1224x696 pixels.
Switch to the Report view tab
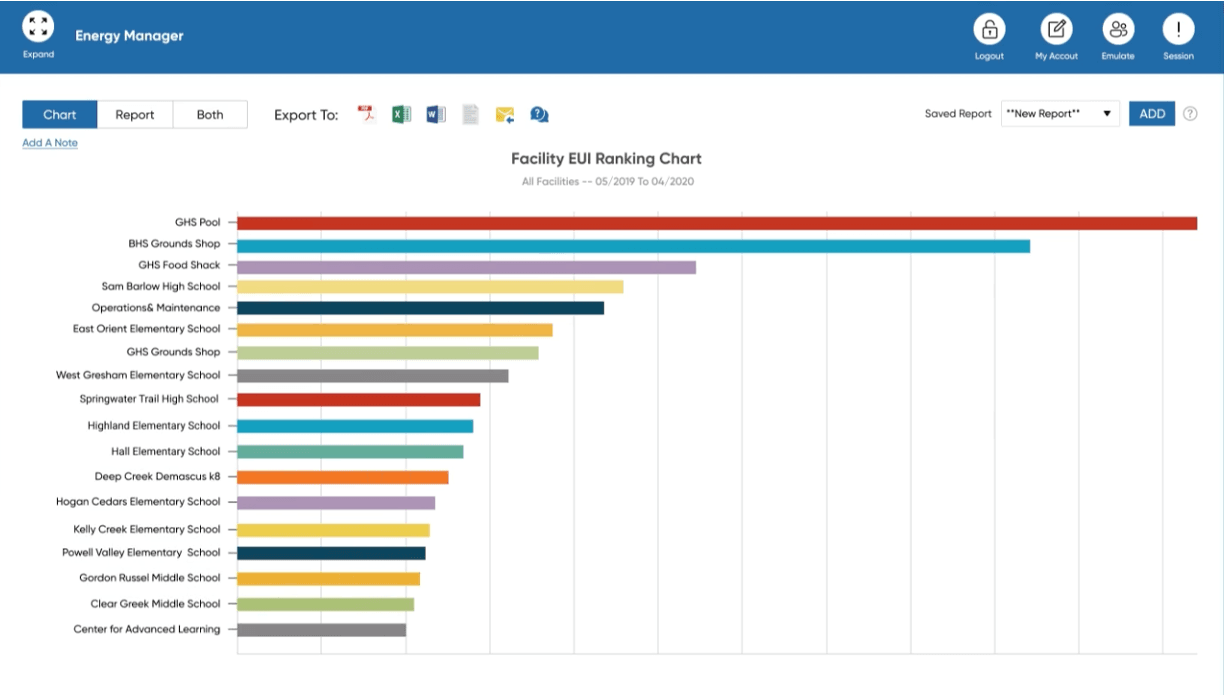pyautogui.click(x=135, y=114)
